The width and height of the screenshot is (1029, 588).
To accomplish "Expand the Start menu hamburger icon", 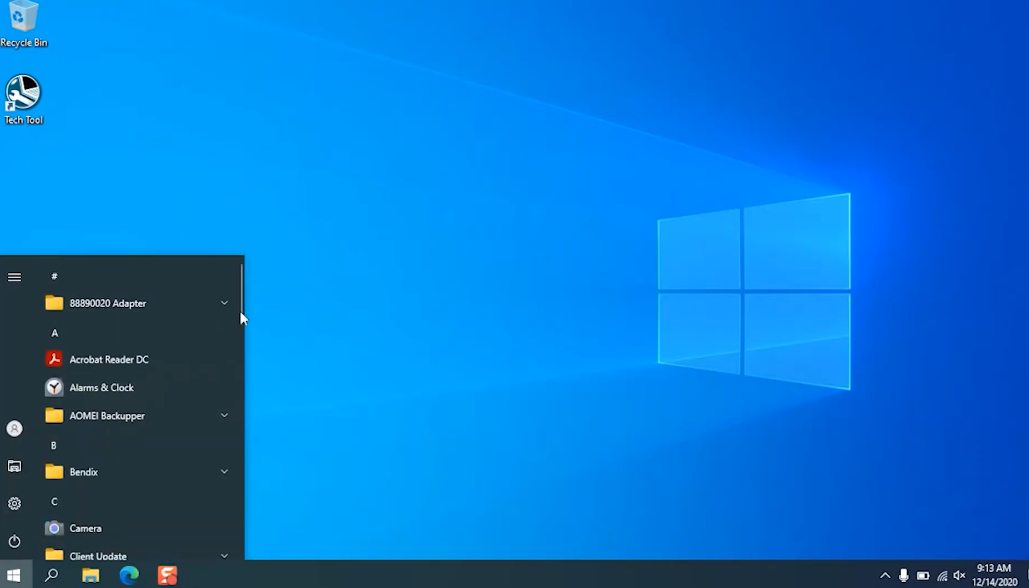I will [x=14, y=277].
